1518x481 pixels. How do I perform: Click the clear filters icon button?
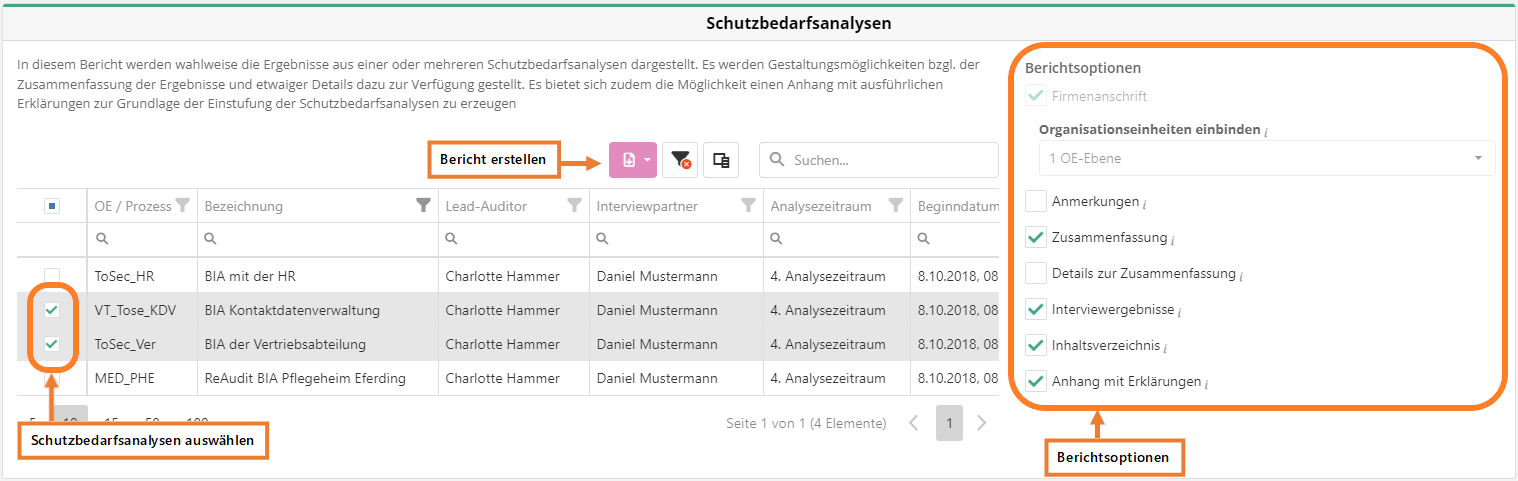point(680,160)
